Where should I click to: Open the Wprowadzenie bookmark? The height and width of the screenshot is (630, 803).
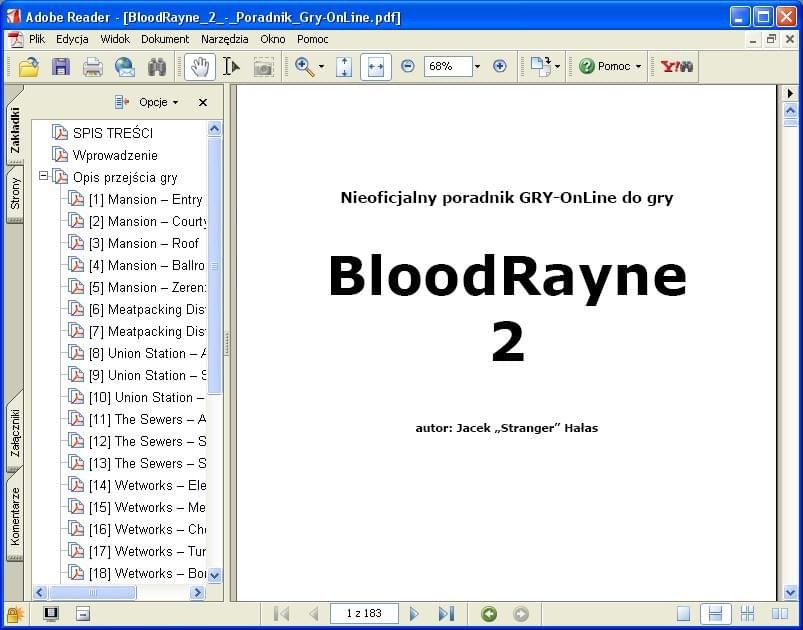115,155
